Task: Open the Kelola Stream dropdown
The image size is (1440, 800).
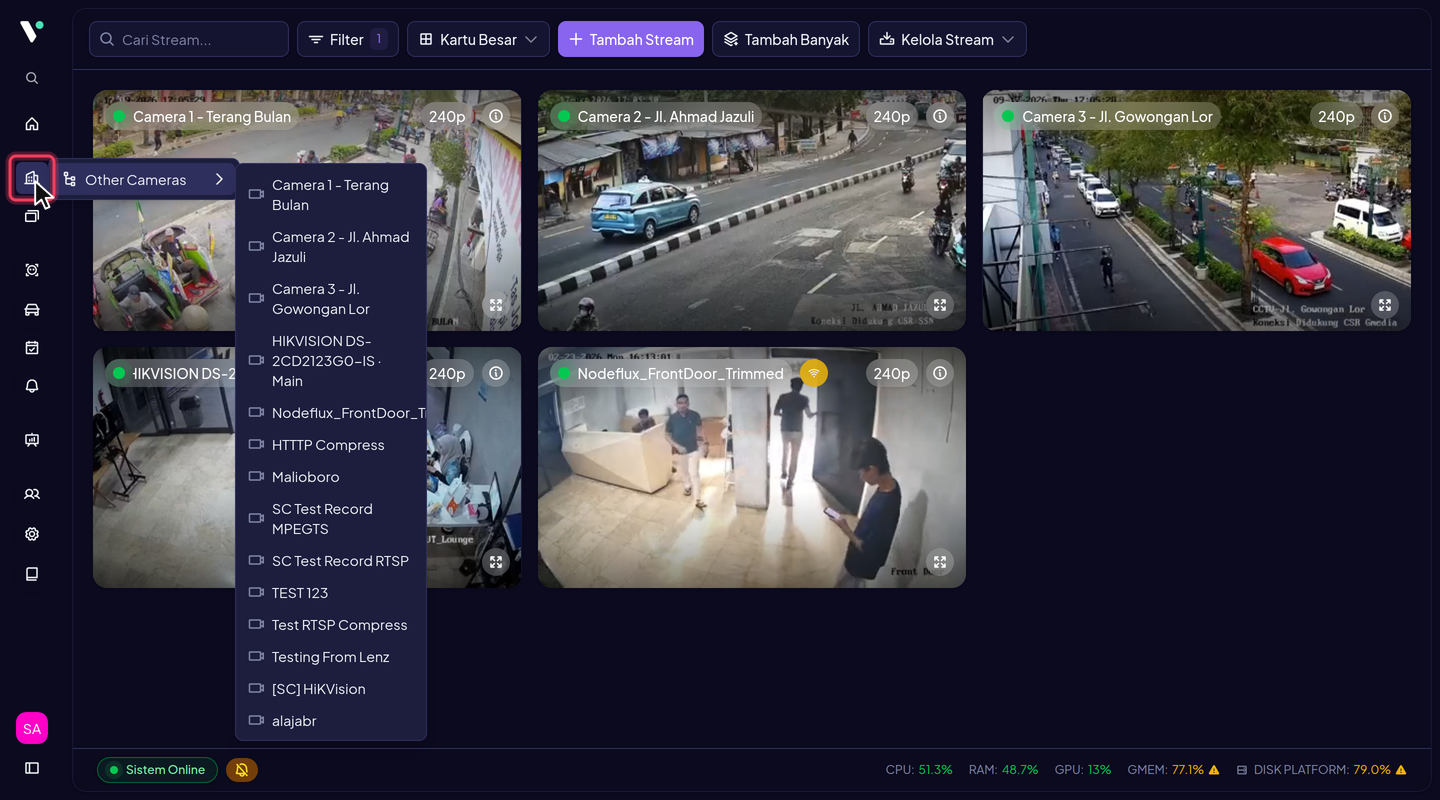Action: pyautogui.click(x=947, y=40)
